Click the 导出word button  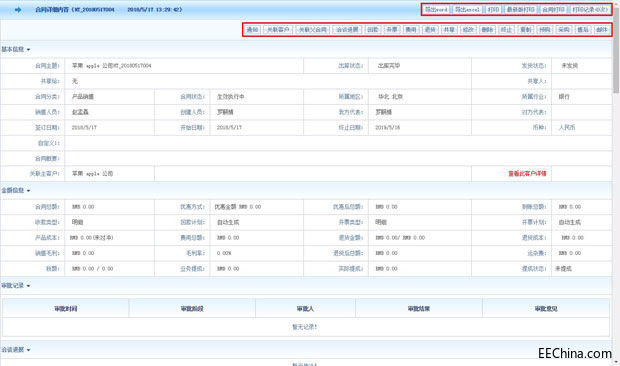pyautogui.click(x=436, y=9)
